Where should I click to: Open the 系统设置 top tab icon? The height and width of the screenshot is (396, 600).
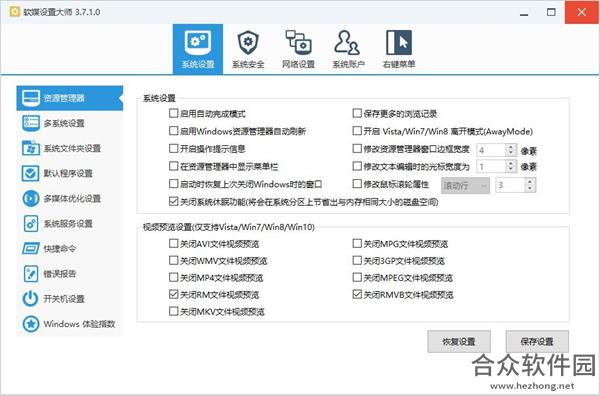(x=197, y=41)
